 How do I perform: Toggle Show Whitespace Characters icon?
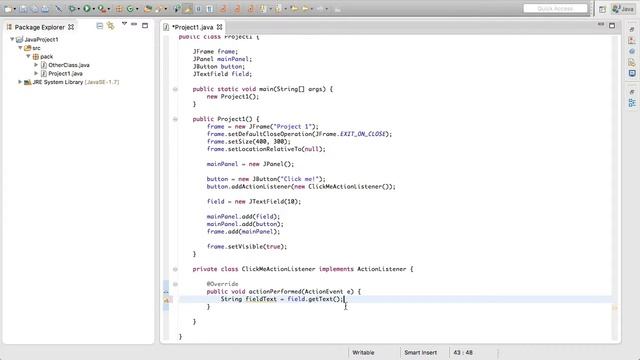[x=209, y=9]
